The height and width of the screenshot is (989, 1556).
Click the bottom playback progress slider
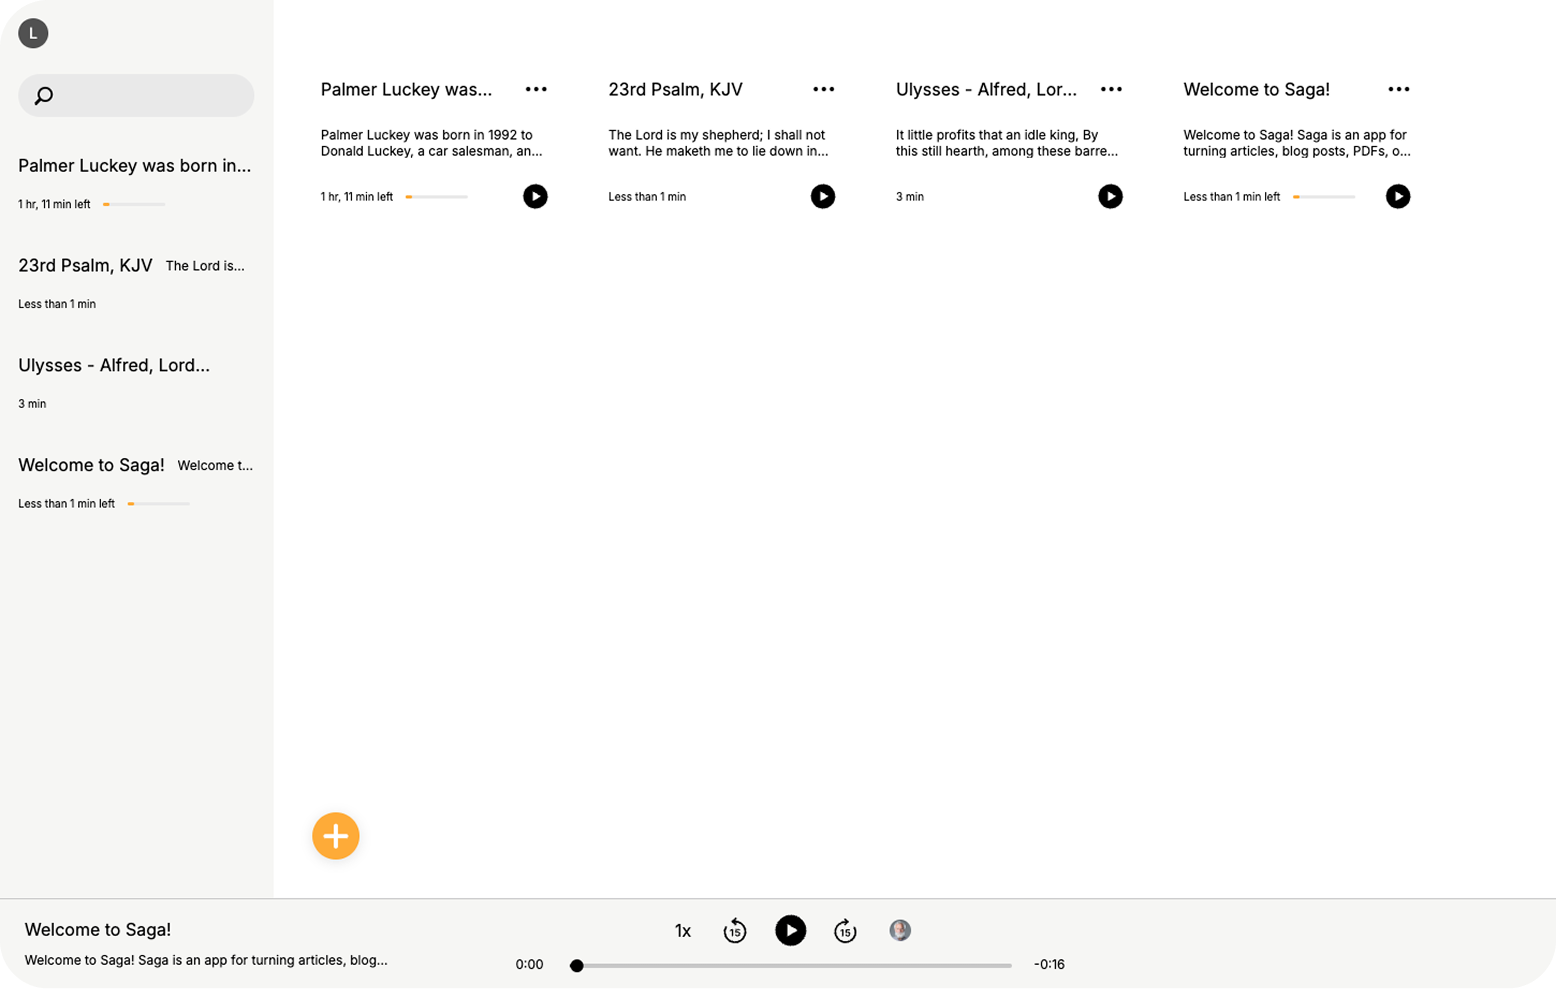pos(793,966)
